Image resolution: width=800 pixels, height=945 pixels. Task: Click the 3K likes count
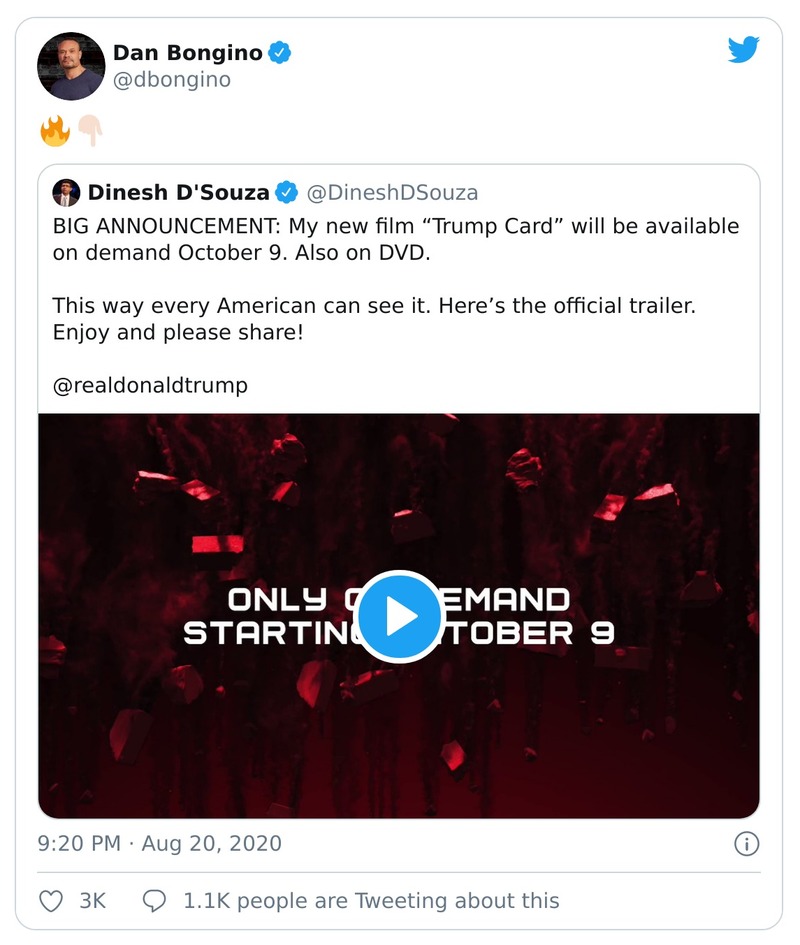[92, 901]
